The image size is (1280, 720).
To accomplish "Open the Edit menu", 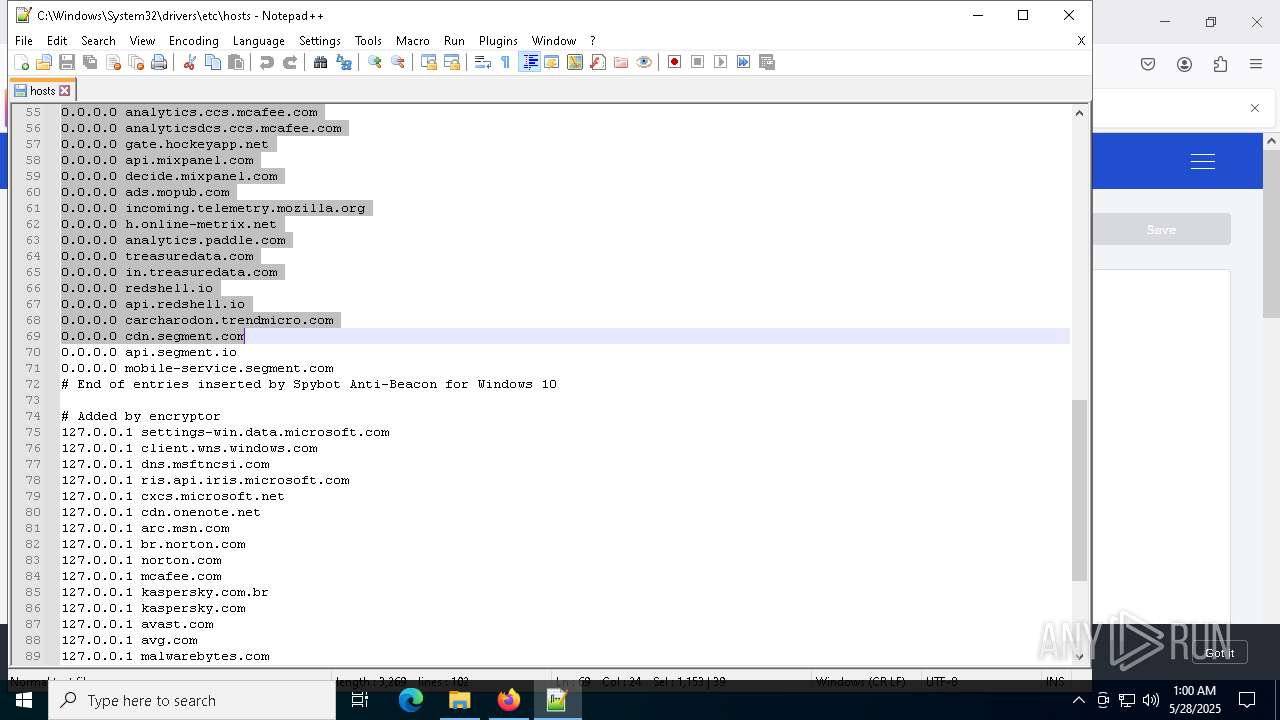I will click(x=57, y=41).
